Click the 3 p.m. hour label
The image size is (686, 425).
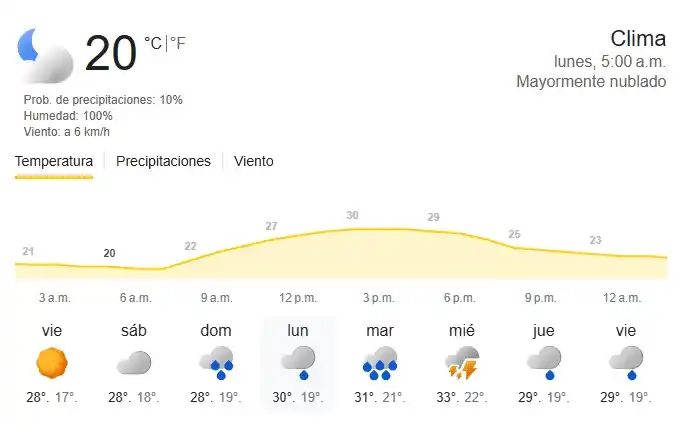coord(378,298)
